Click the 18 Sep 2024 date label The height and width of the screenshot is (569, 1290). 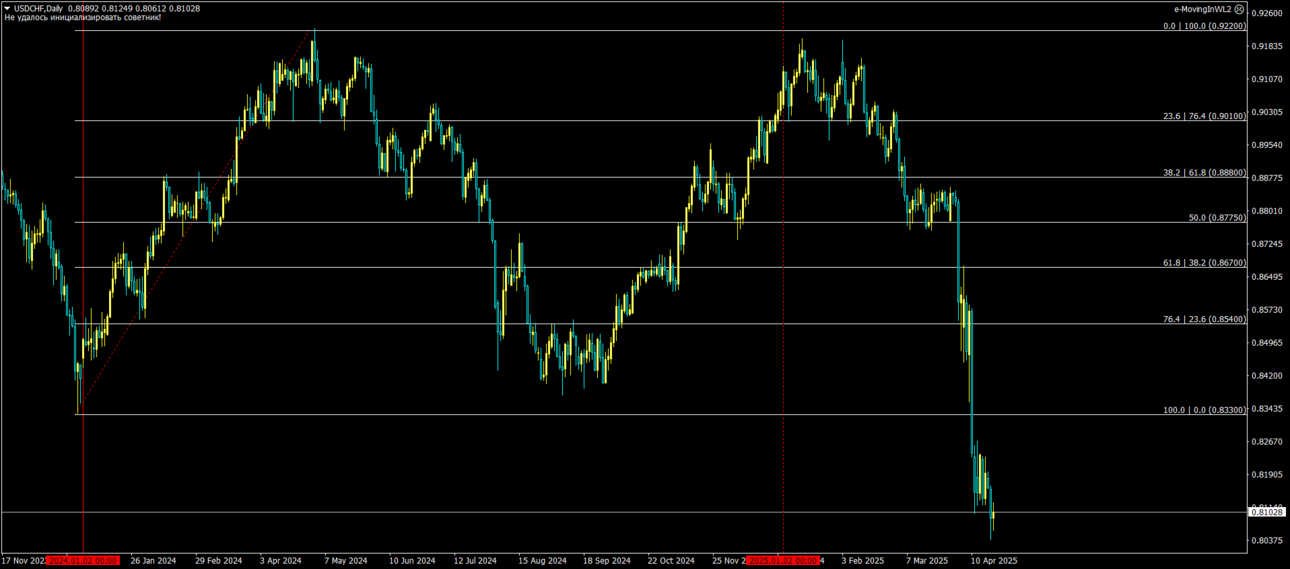(607, 561)
